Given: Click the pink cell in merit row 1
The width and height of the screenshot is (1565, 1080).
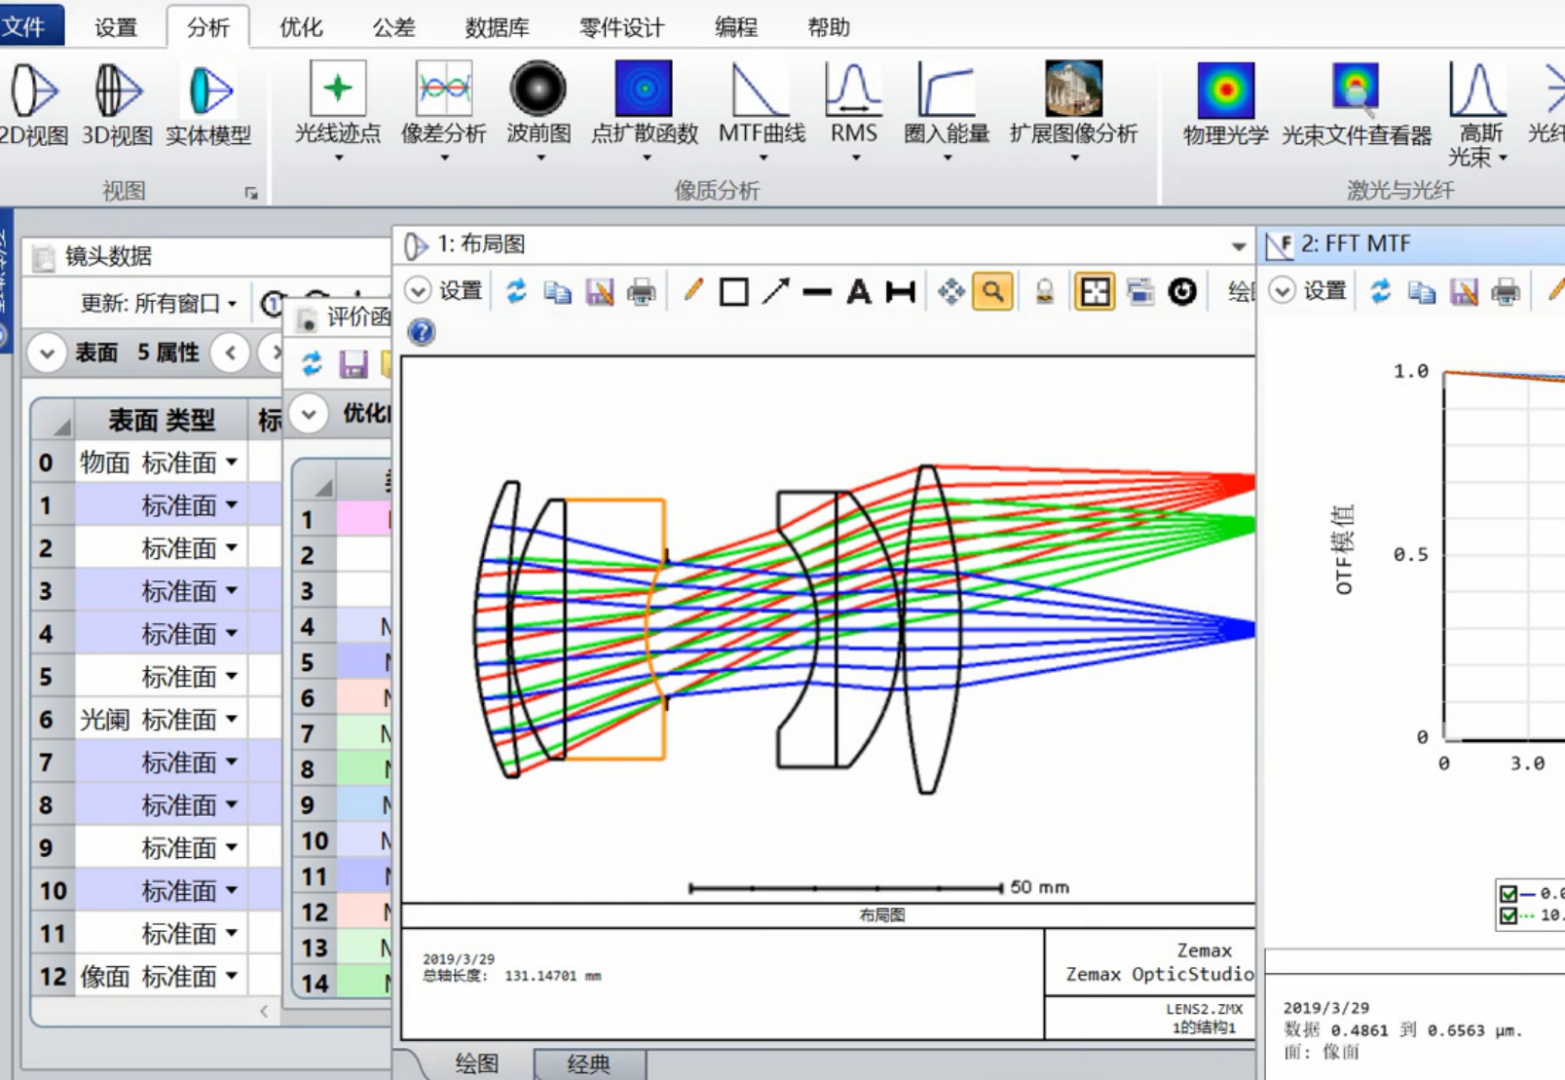Looking at the screenshot, I should 364,519.
